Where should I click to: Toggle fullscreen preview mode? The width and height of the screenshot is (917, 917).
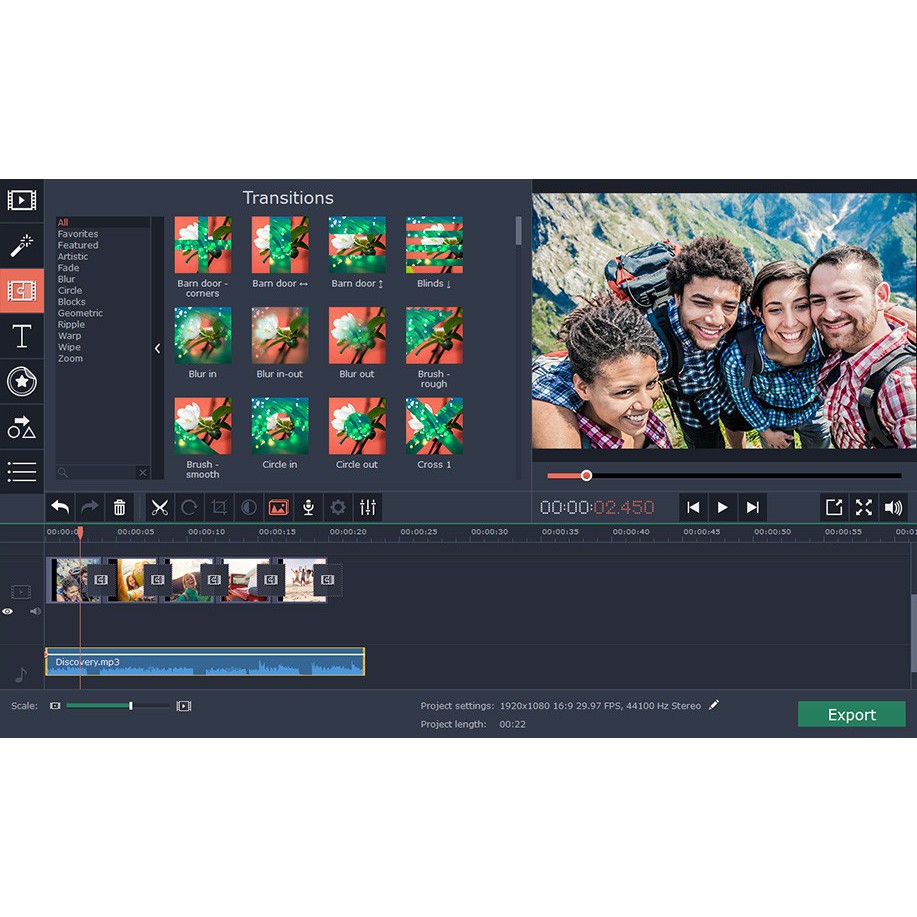(x=863, y=507)
